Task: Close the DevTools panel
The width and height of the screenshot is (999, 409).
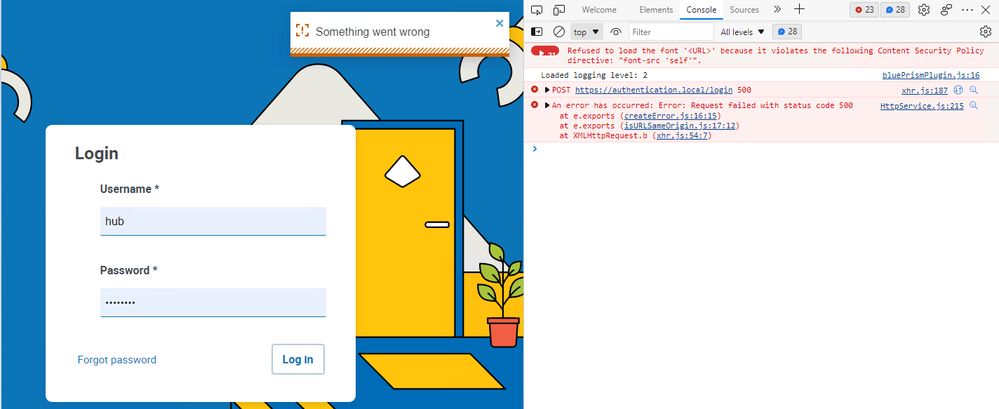Action: click(x=987, y=10)
